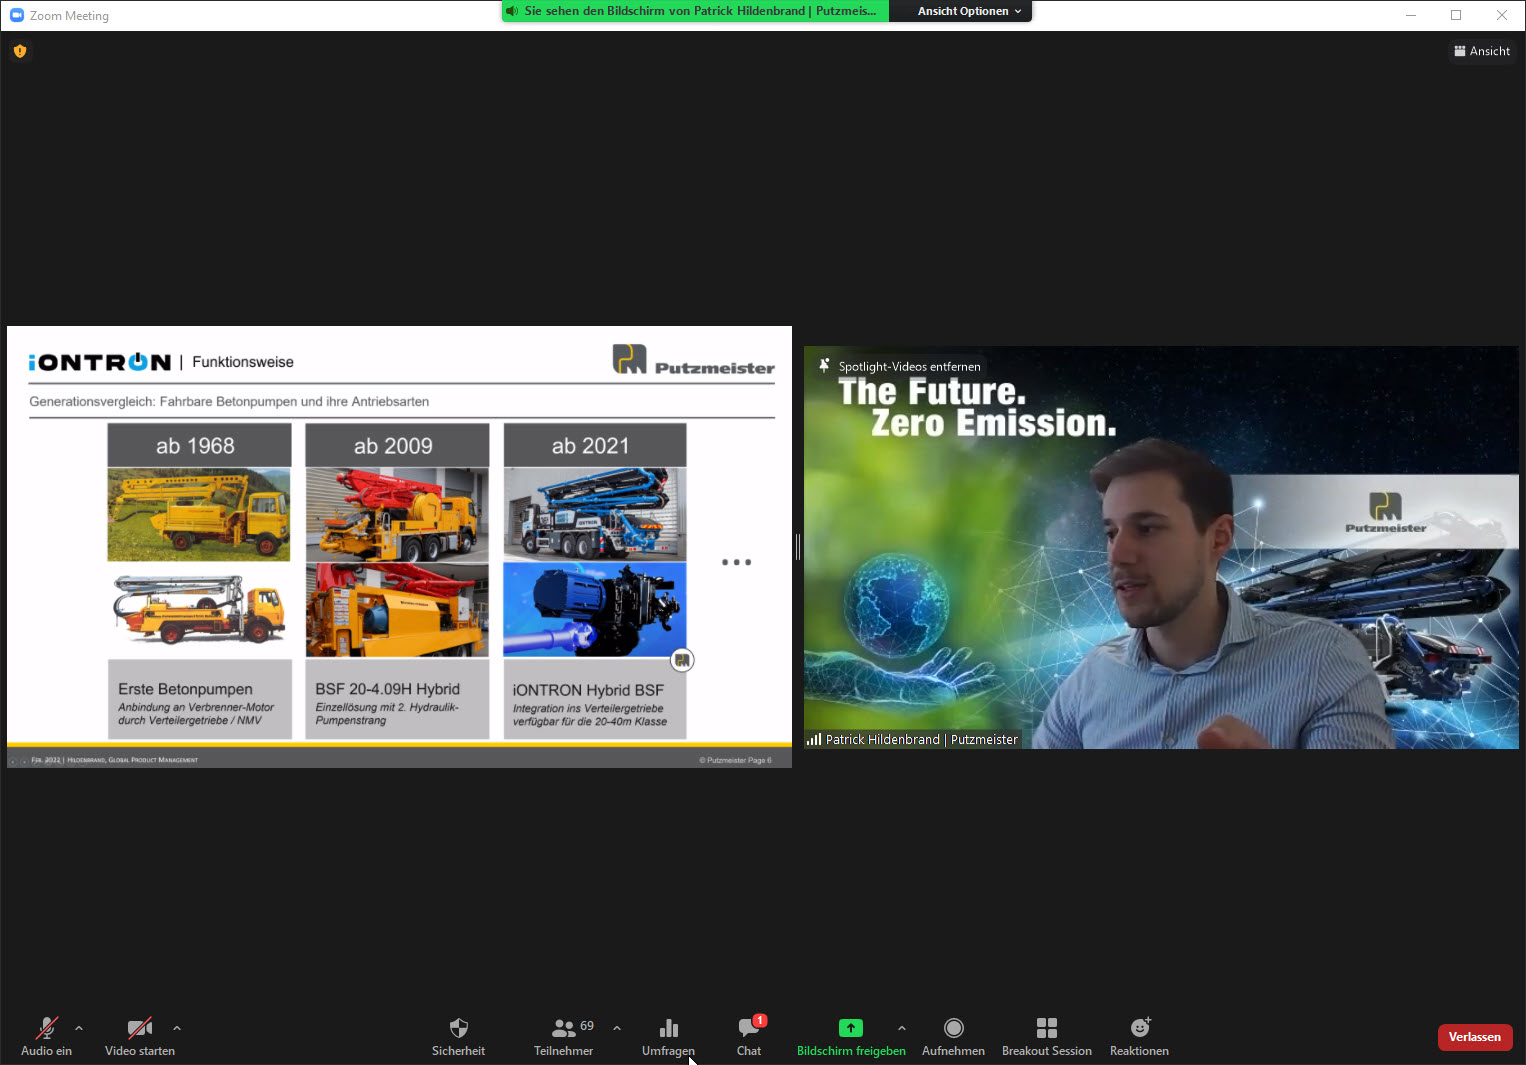
Task: Click the ab 2009 column header on slide
Action: (x=397, y=445)
